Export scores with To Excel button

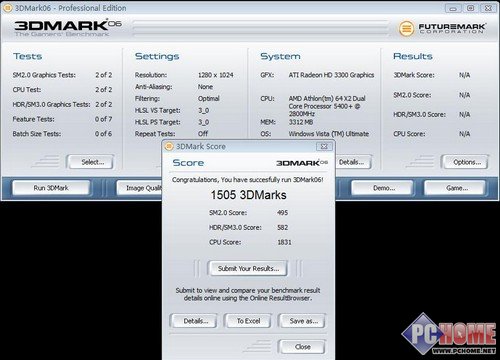pos(248,321)
